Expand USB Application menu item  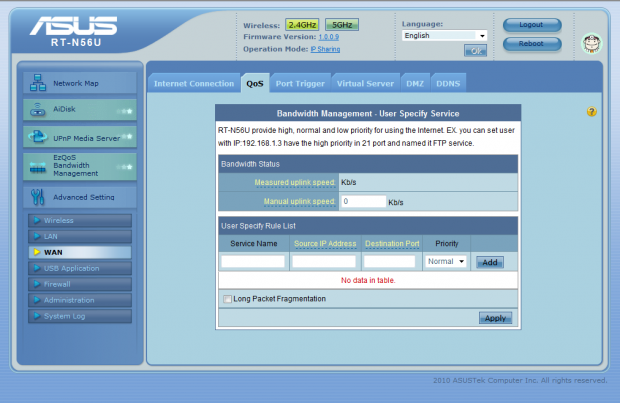80,268
